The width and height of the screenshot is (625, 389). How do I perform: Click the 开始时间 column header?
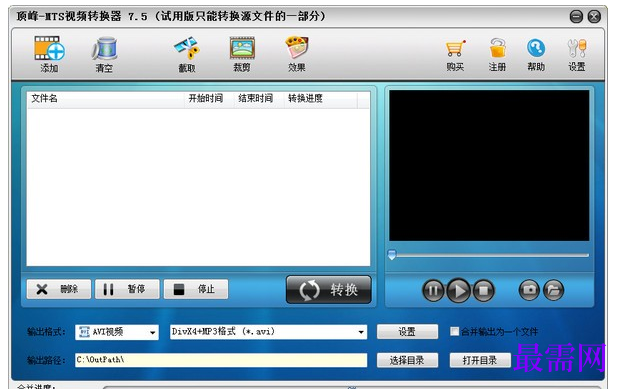pyautogui.click(x=209, y=98)
